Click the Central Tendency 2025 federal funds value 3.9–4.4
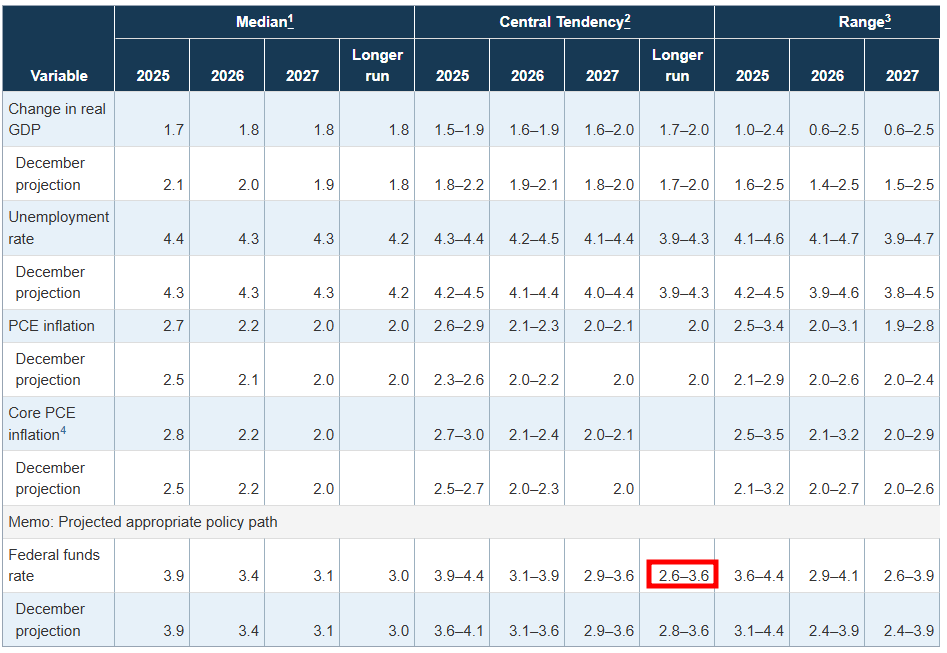This screenshot has width=947, height=653. click(459, 576)
